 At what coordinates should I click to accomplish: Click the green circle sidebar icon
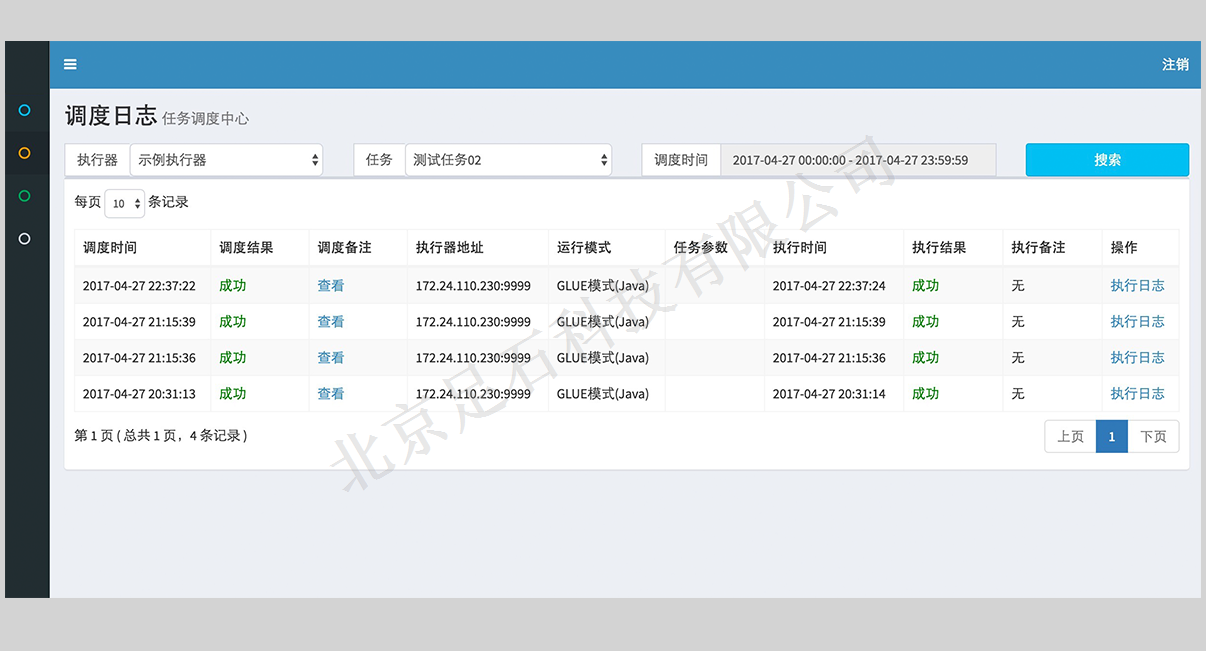(x=25, y=196)
